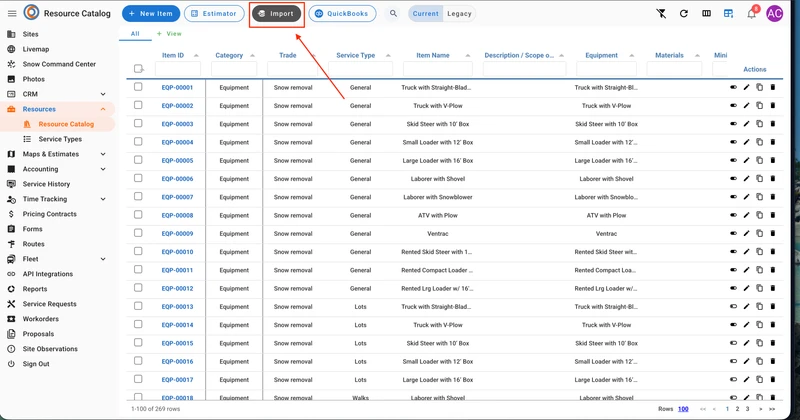
Task: Open Reports in the sidebar
Action: tap(35, 289)
